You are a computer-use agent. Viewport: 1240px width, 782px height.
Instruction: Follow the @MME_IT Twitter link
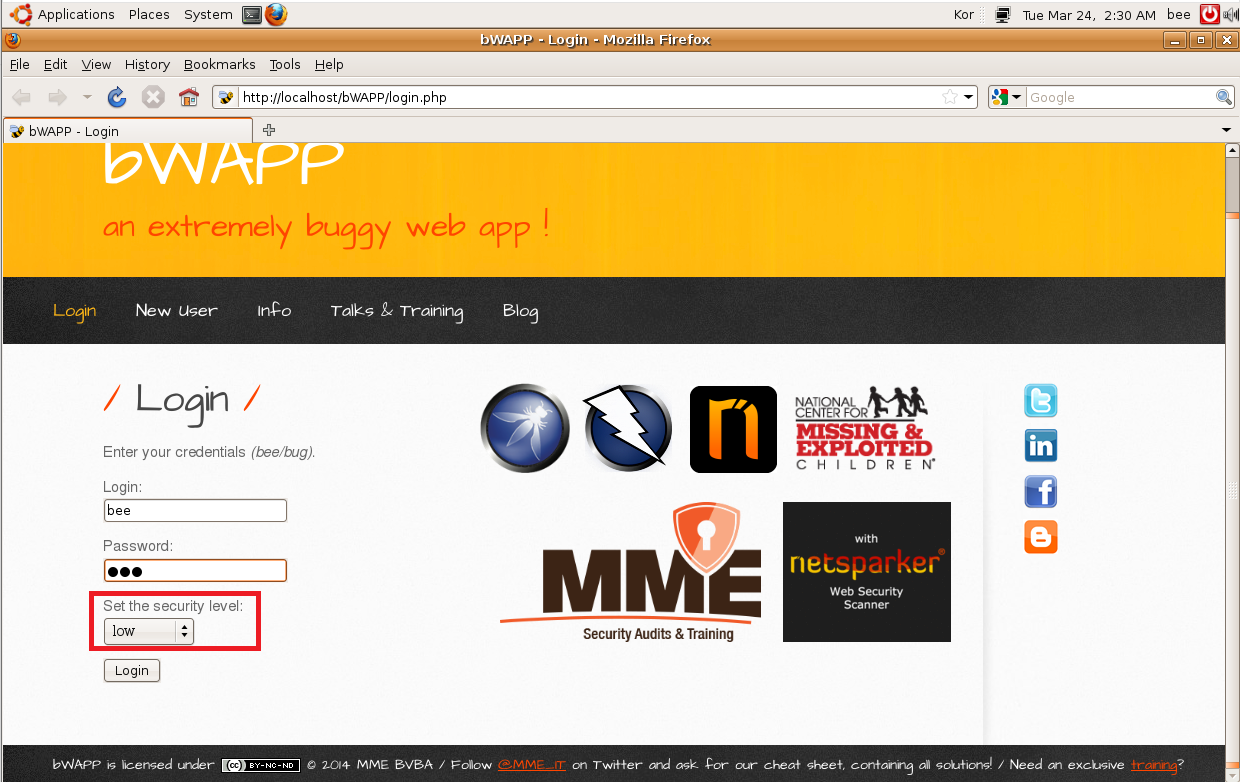click(x=531, y=765)
